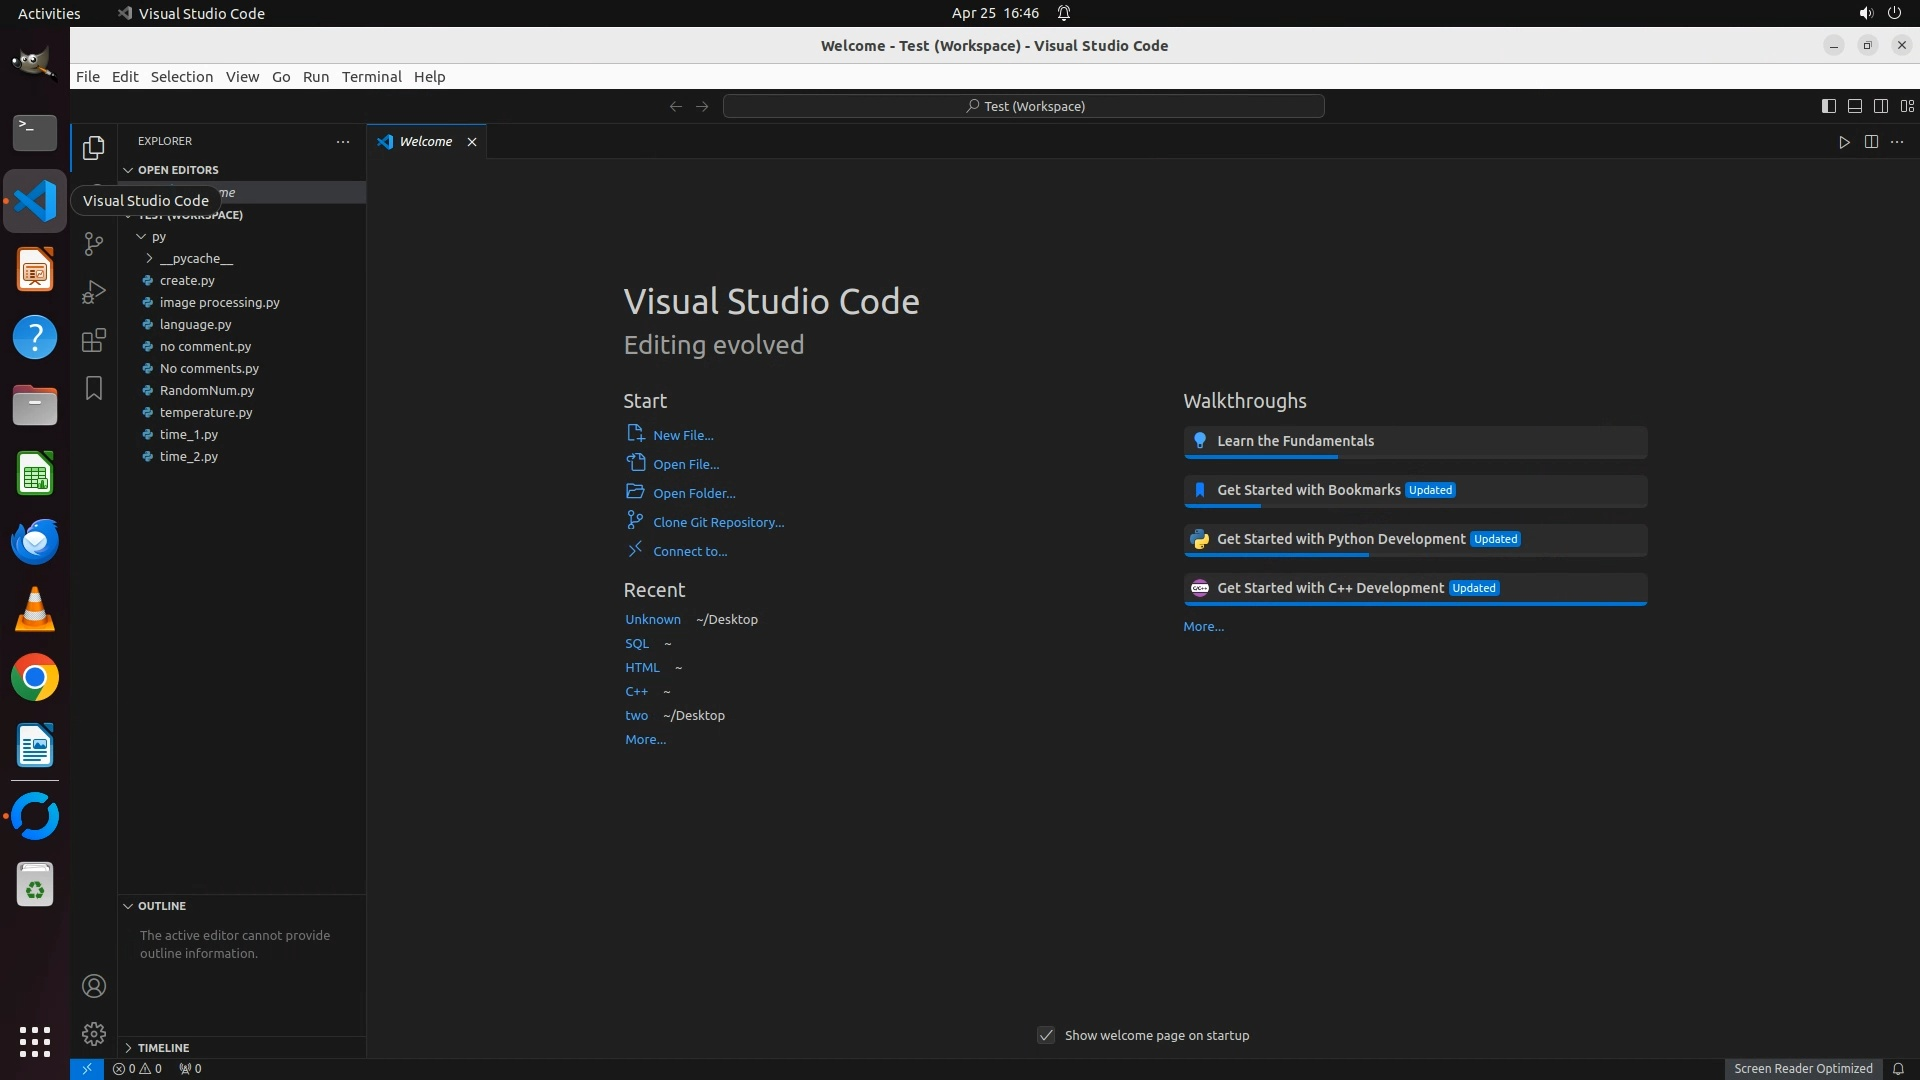
Task: Click the split editor right icon
Action: pos(1870,142)
